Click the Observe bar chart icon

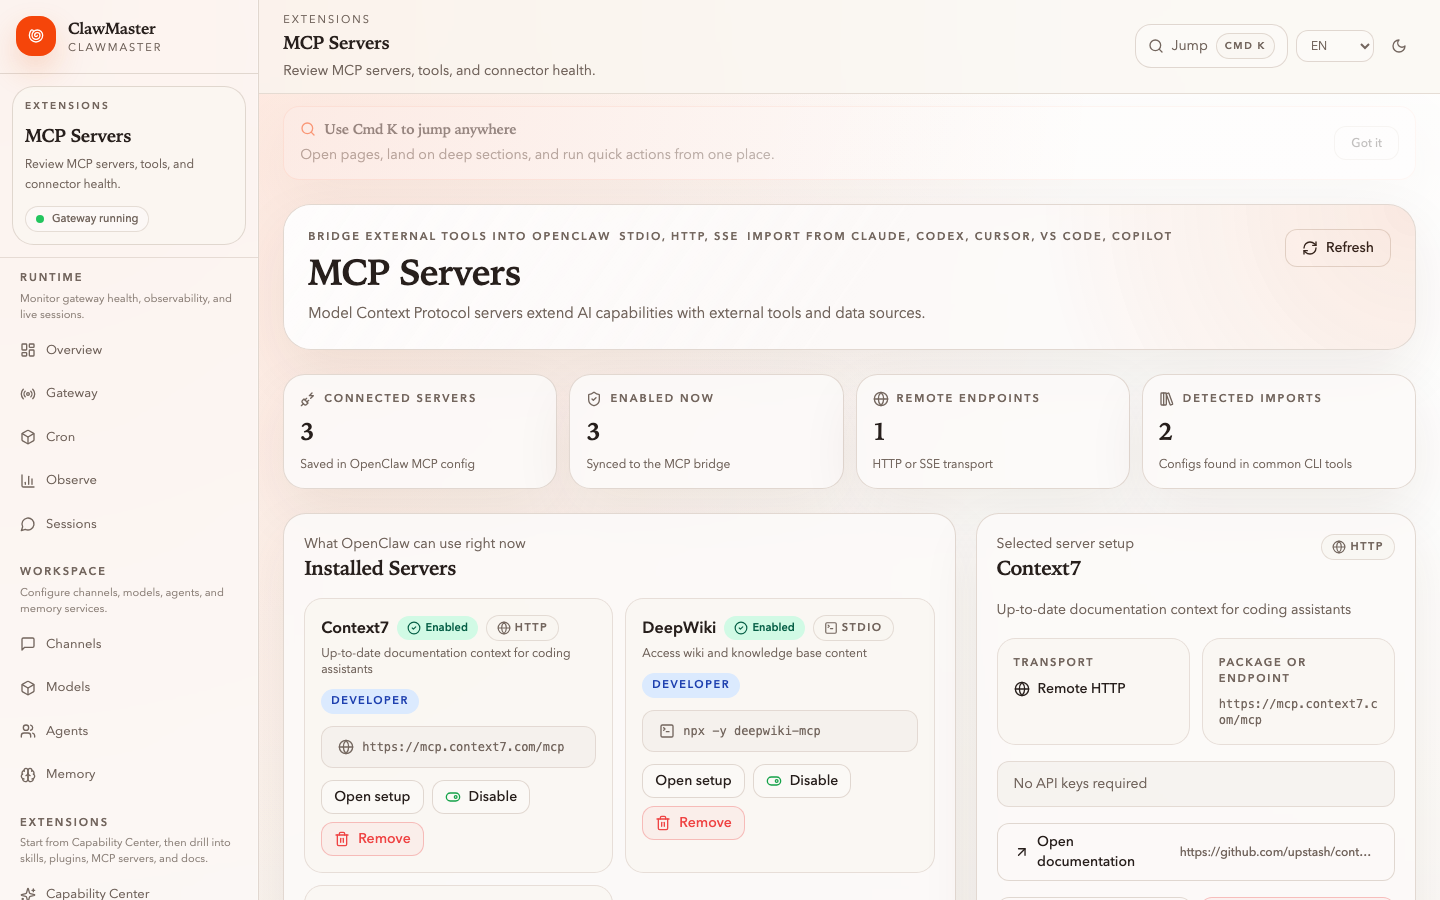coord(28,481)
